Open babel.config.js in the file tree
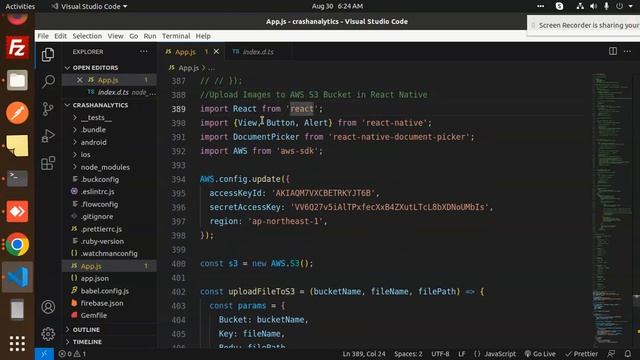Image resolution: width=640 pixels, height=360 pixels. point(104,291)
